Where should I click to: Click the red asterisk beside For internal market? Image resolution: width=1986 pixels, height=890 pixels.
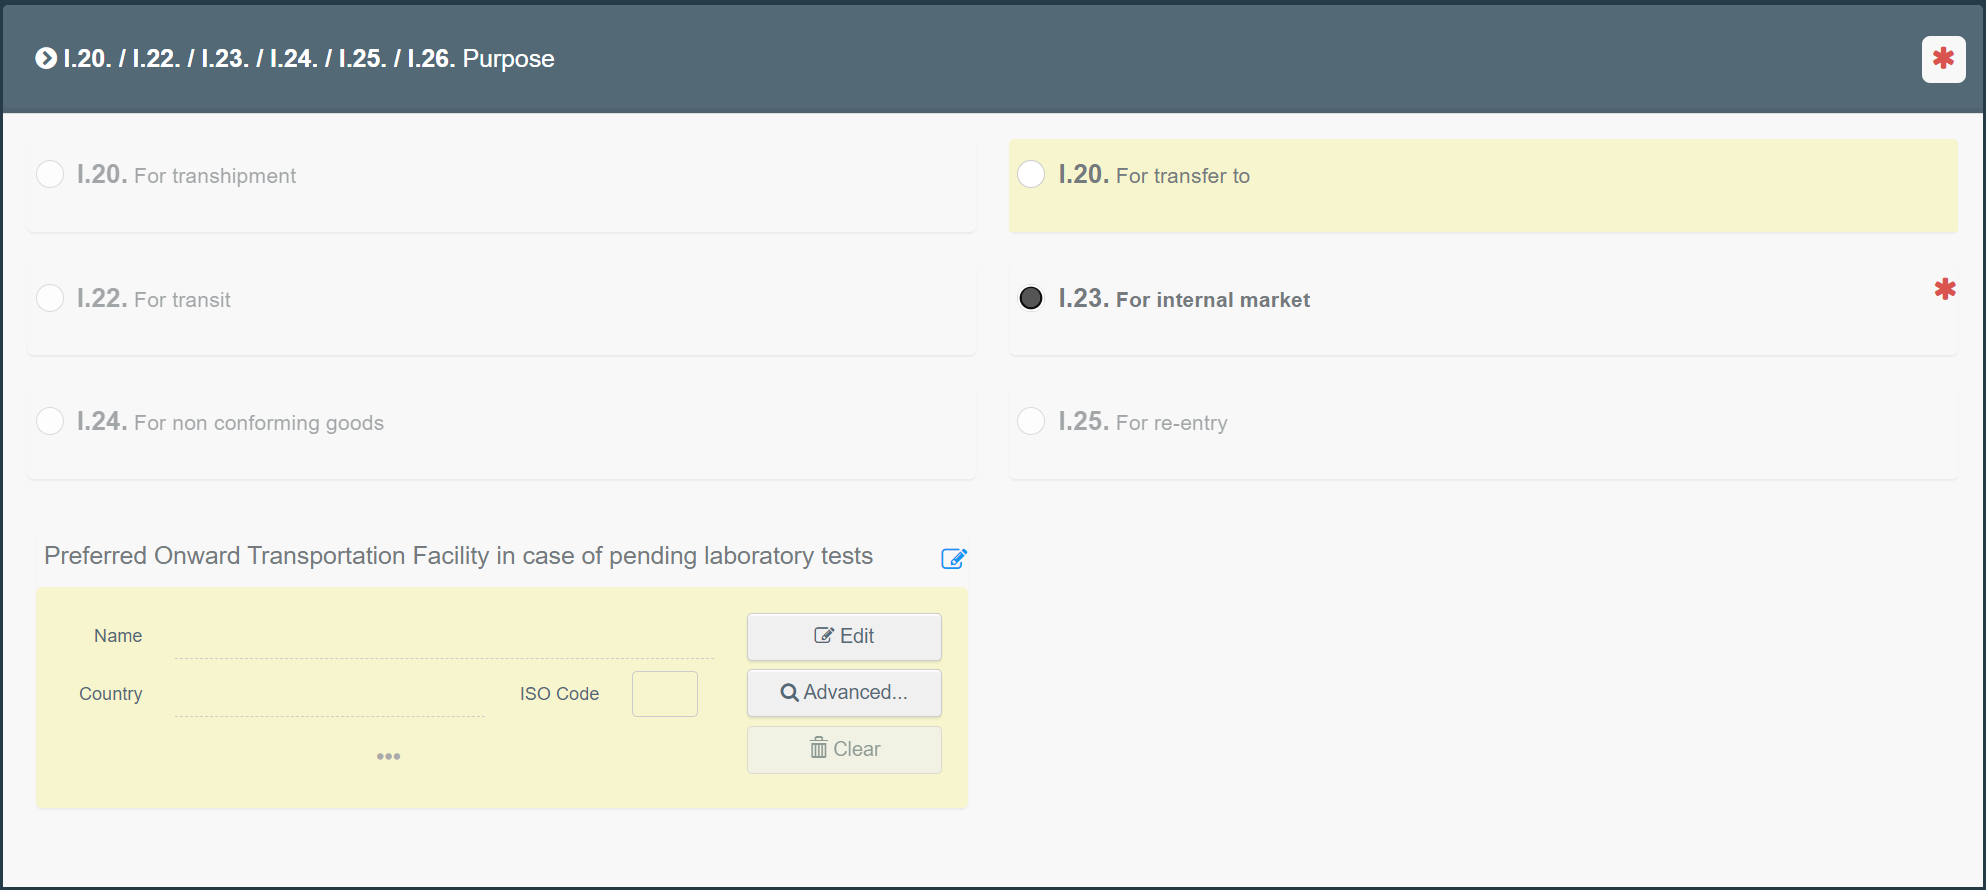(x=1944, y=290)
